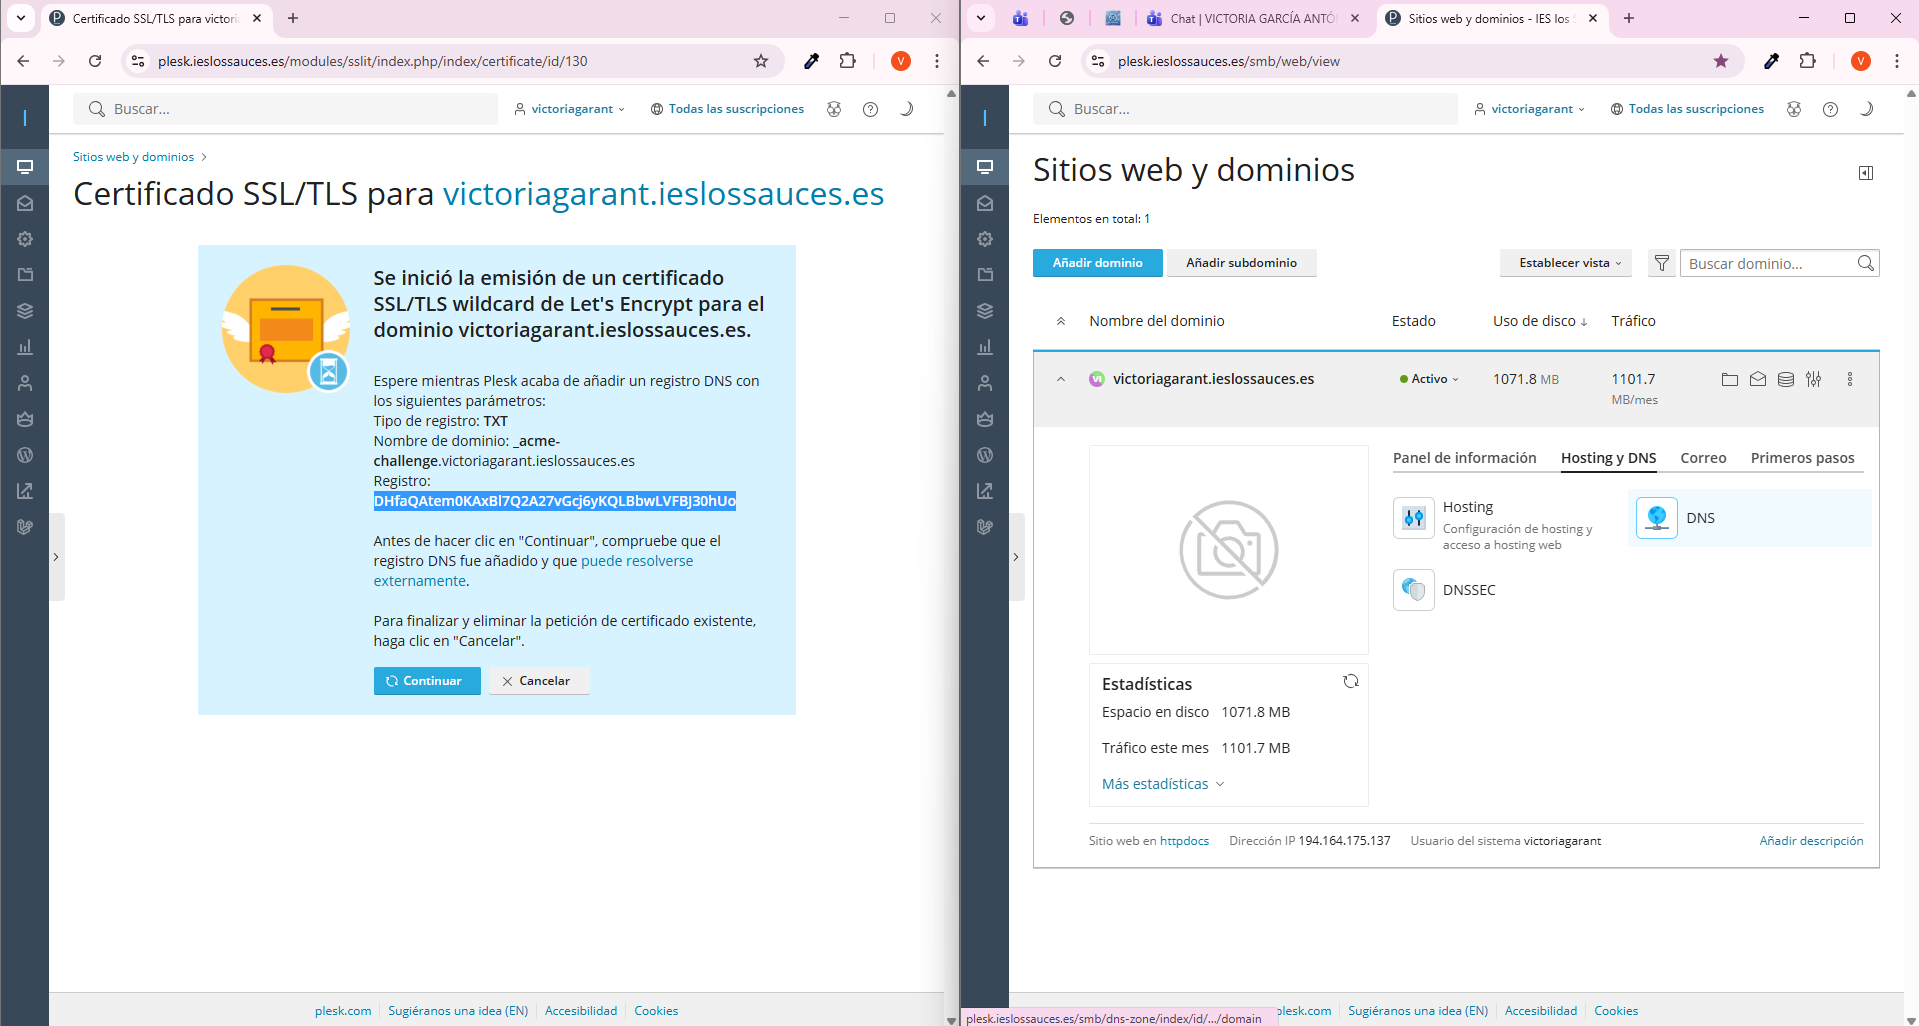Image resolution: width=1919 pixels, height=1026 pixels.
Task: Refresh statistics with the reload icon
Action: pos(1350,681)
